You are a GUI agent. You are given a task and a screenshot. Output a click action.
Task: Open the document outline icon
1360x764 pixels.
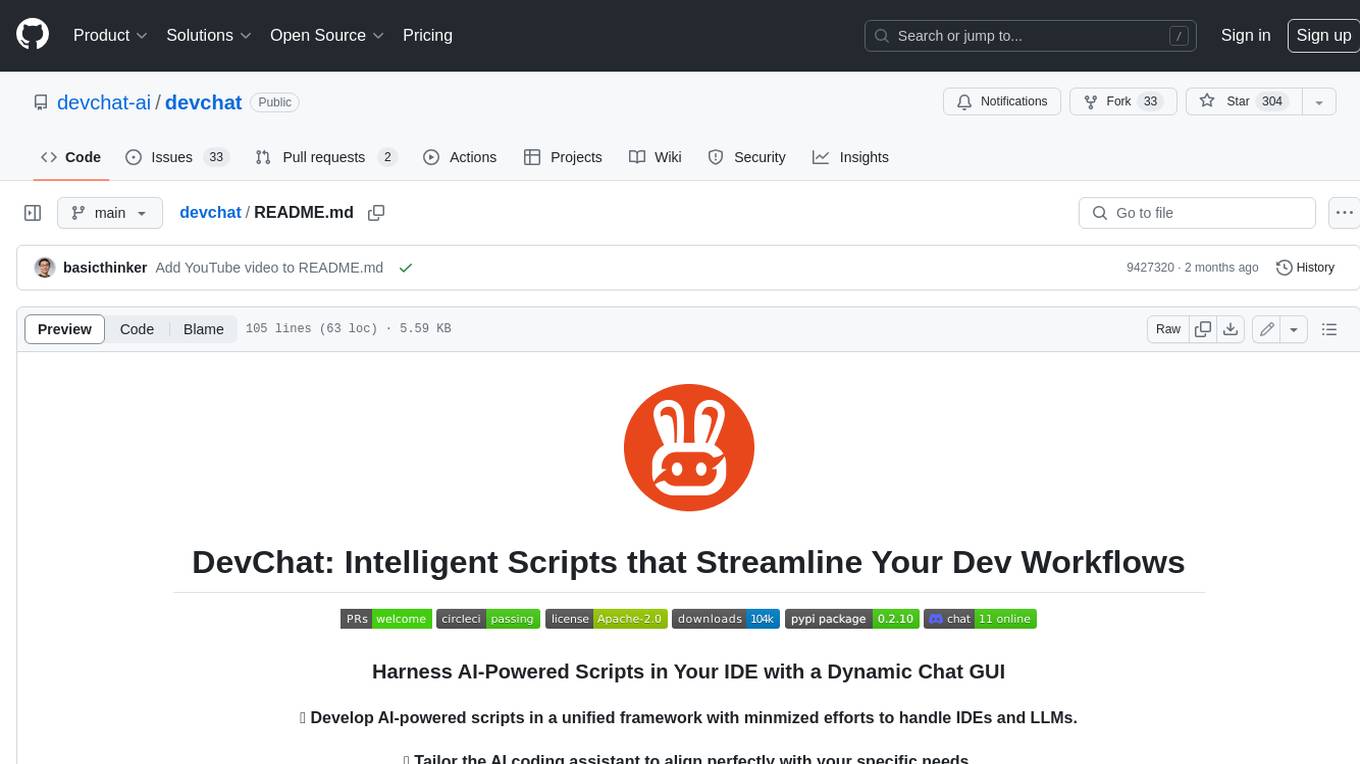pos(1329,329)
